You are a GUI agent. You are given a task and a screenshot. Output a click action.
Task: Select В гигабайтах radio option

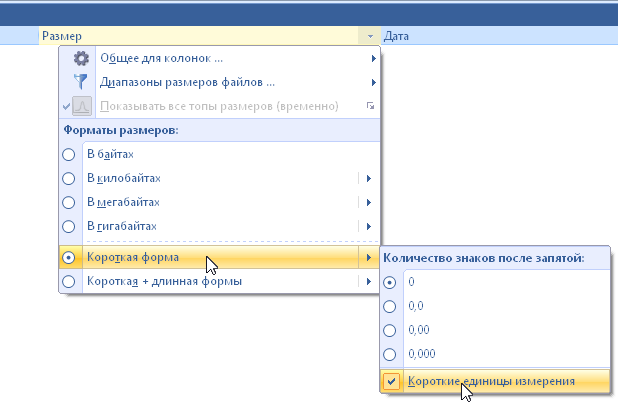tap(69, 227)
